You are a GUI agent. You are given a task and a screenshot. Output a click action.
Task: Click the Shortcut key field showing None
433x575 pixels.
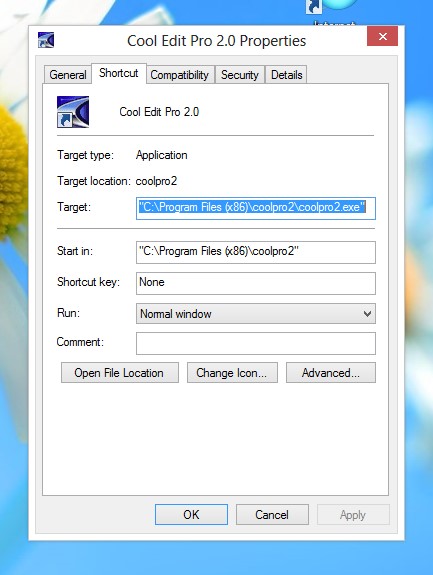(x=256, y=283)
